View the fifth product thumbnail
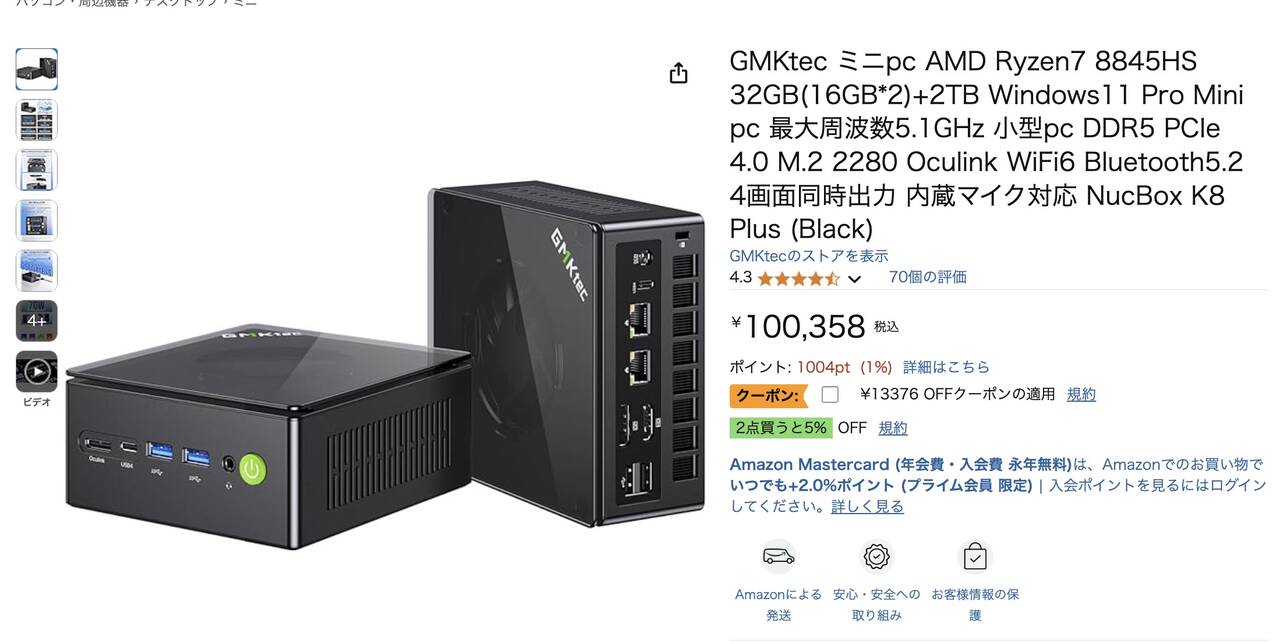The height and width of the screenshot is (644, 1280). click(x=37, y=270)
